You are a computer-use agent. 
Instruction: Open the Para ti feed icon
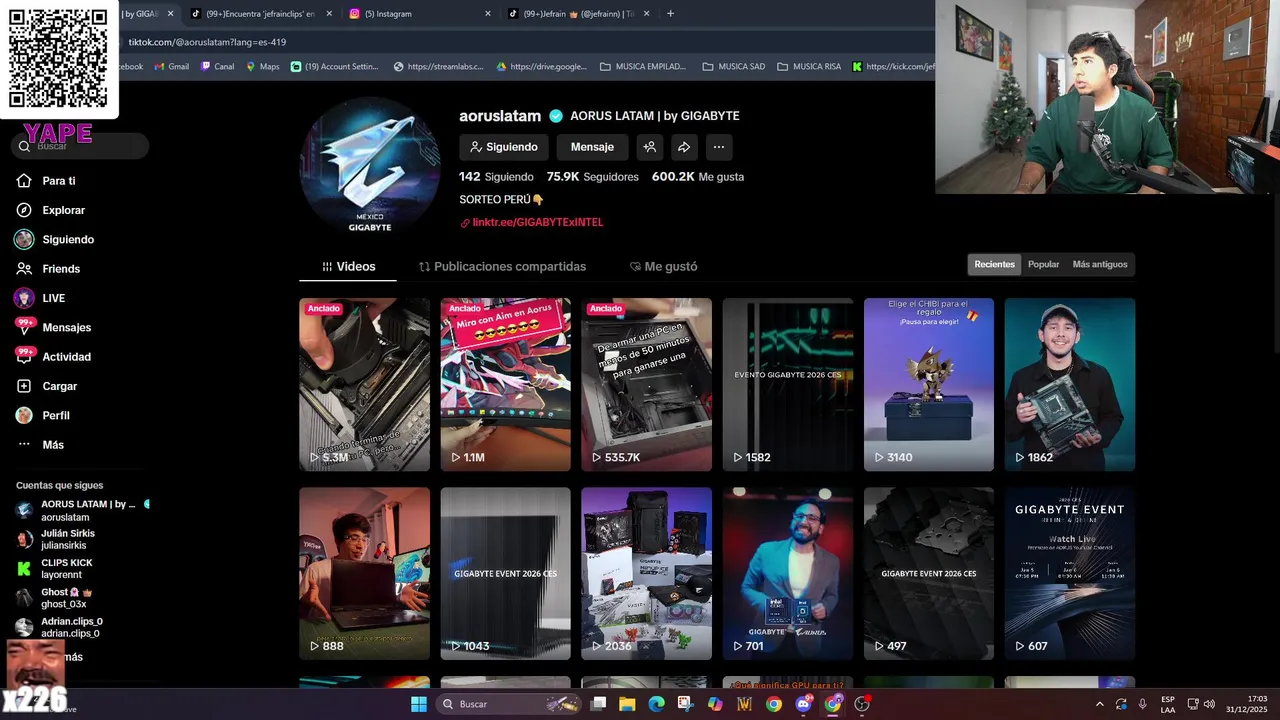point(24,181)
